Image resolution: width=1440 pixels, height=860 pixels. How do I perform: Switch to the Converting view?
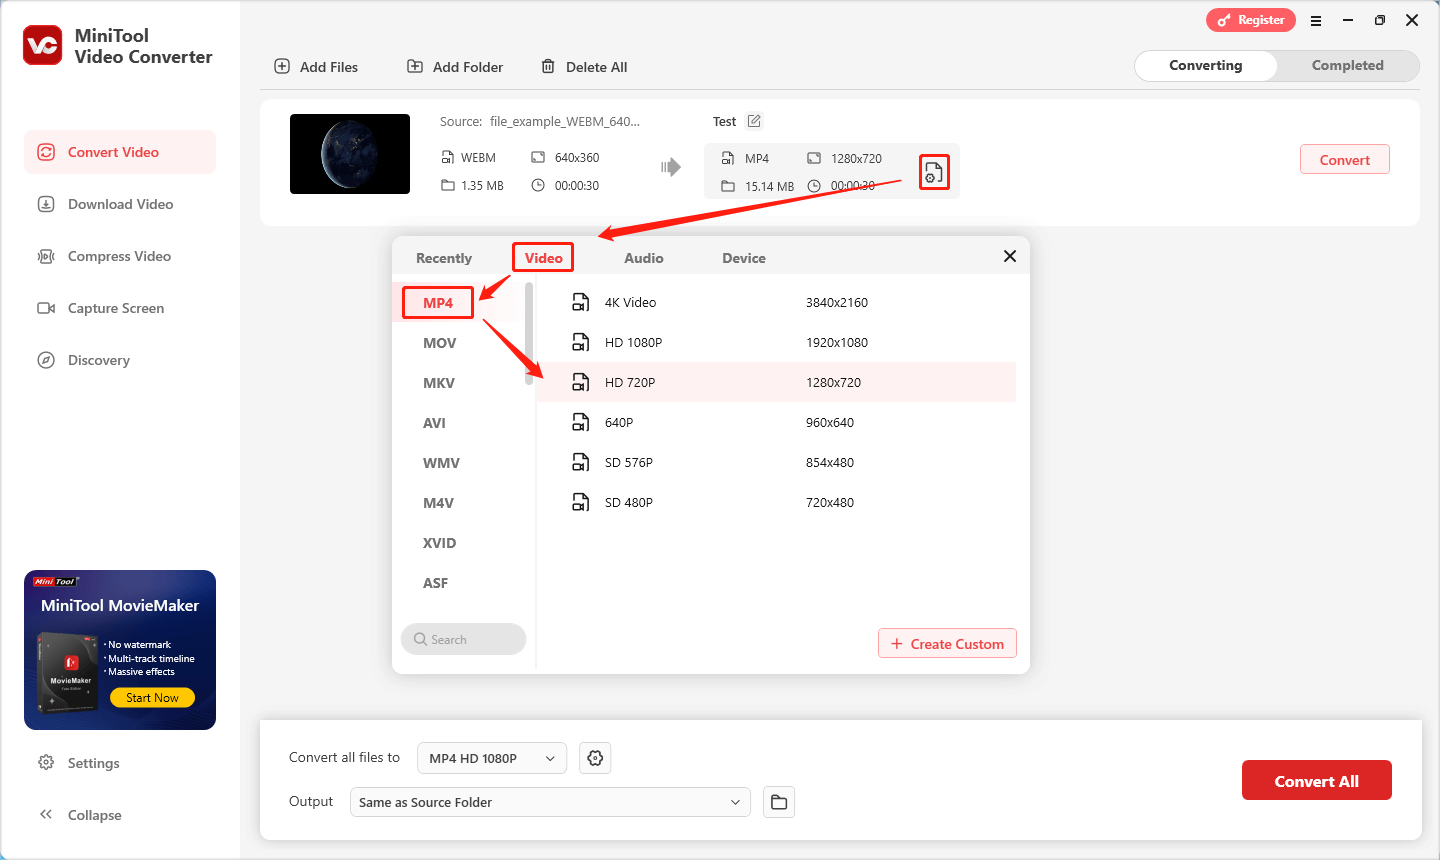click(1206, 66)
